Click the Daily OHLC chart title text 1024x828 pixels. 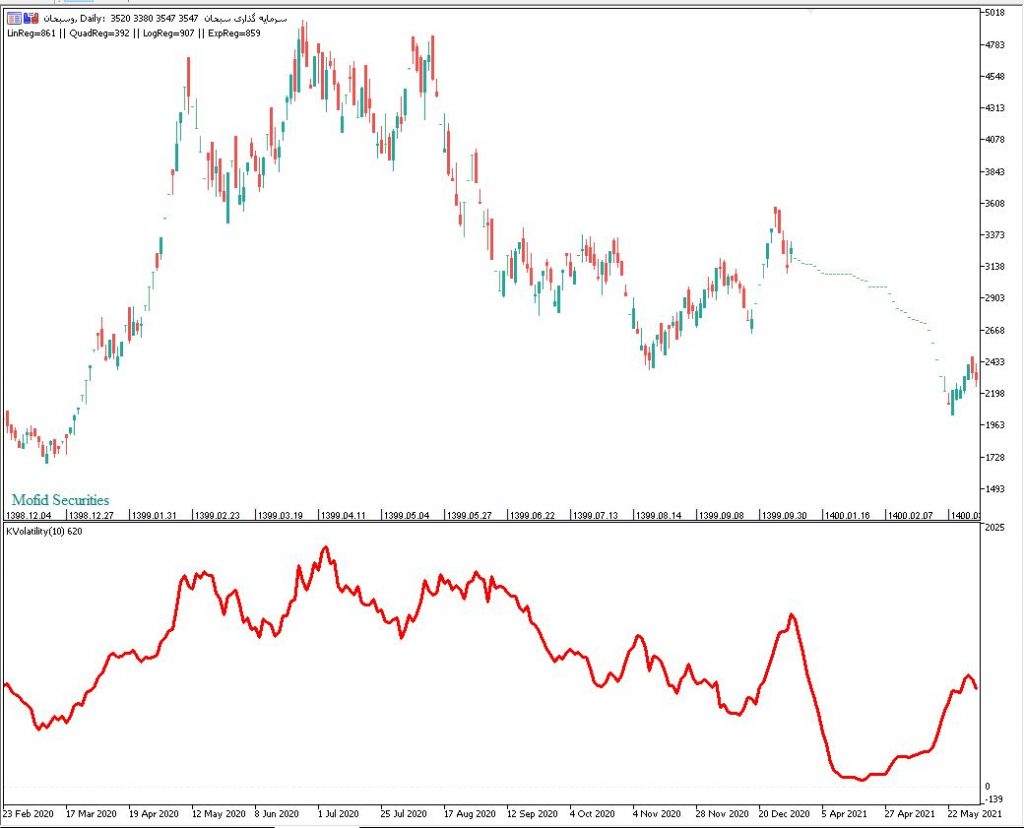pyautogui.click(x=164, y=19)
